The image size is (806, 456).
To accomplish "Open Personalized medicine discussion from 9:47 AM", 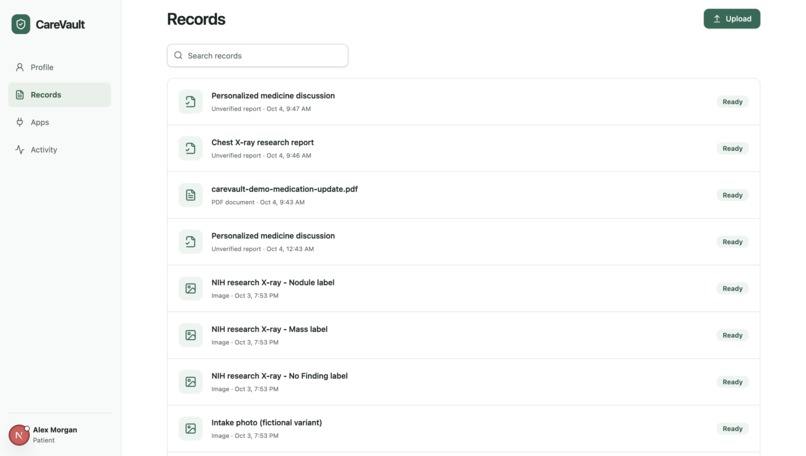I will [463, 102].
